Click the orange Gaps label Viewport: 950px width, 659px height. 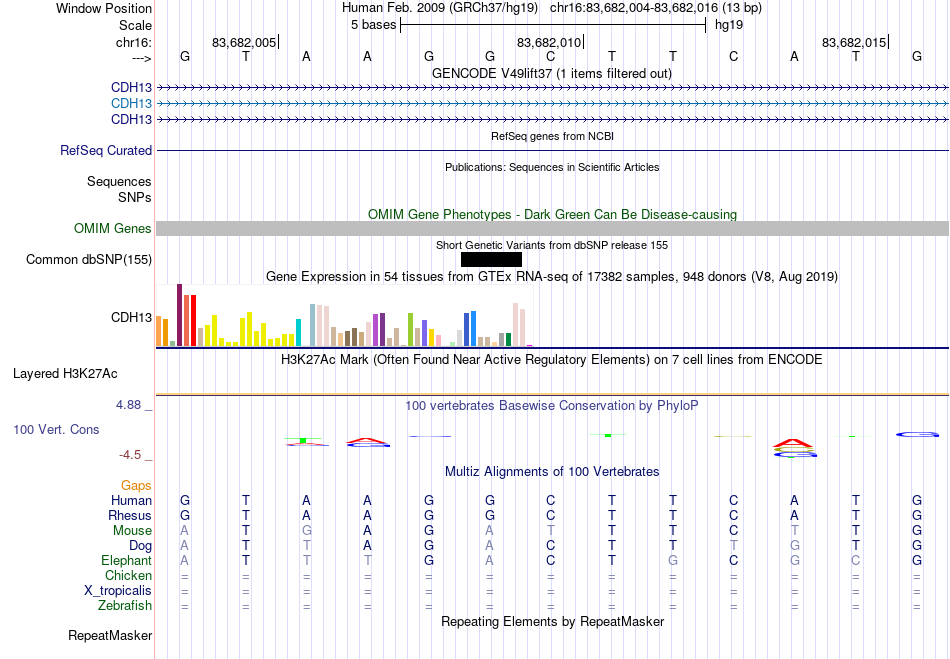coord(136,486)
